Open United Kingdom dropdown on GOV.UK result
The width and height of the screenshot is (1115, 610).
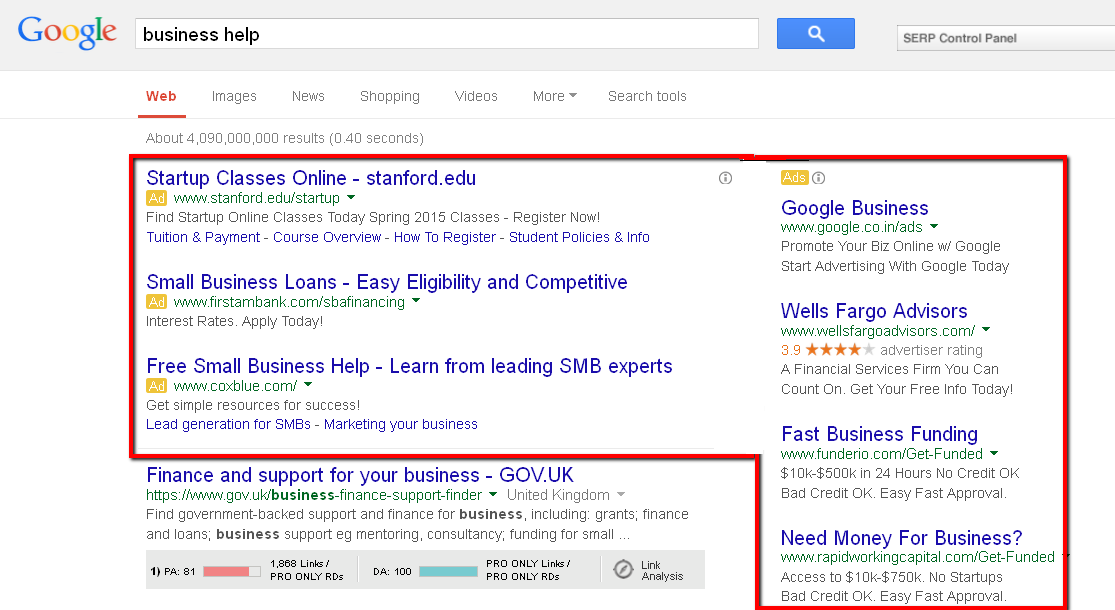click(620, 495)
